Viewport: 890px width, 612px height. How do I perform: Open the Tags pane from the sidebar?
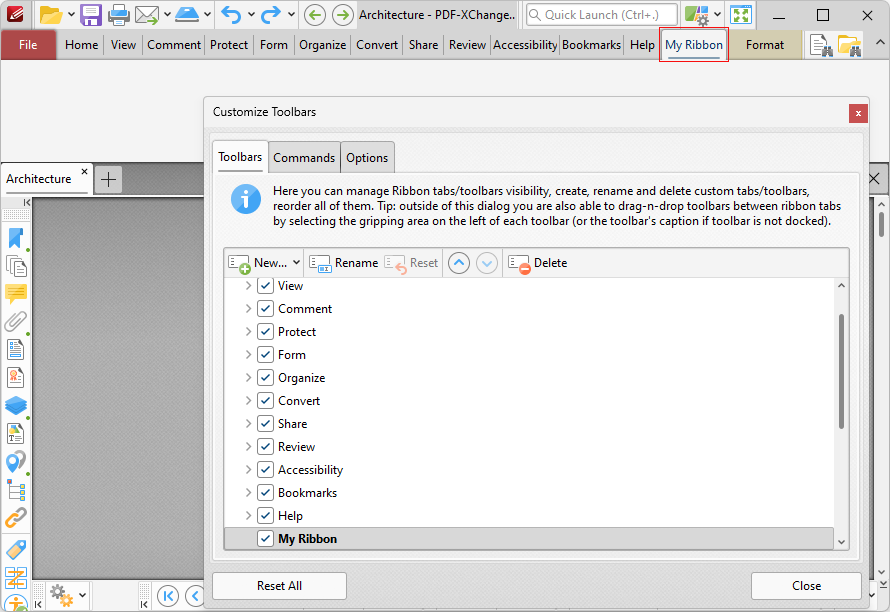(16, 550)
